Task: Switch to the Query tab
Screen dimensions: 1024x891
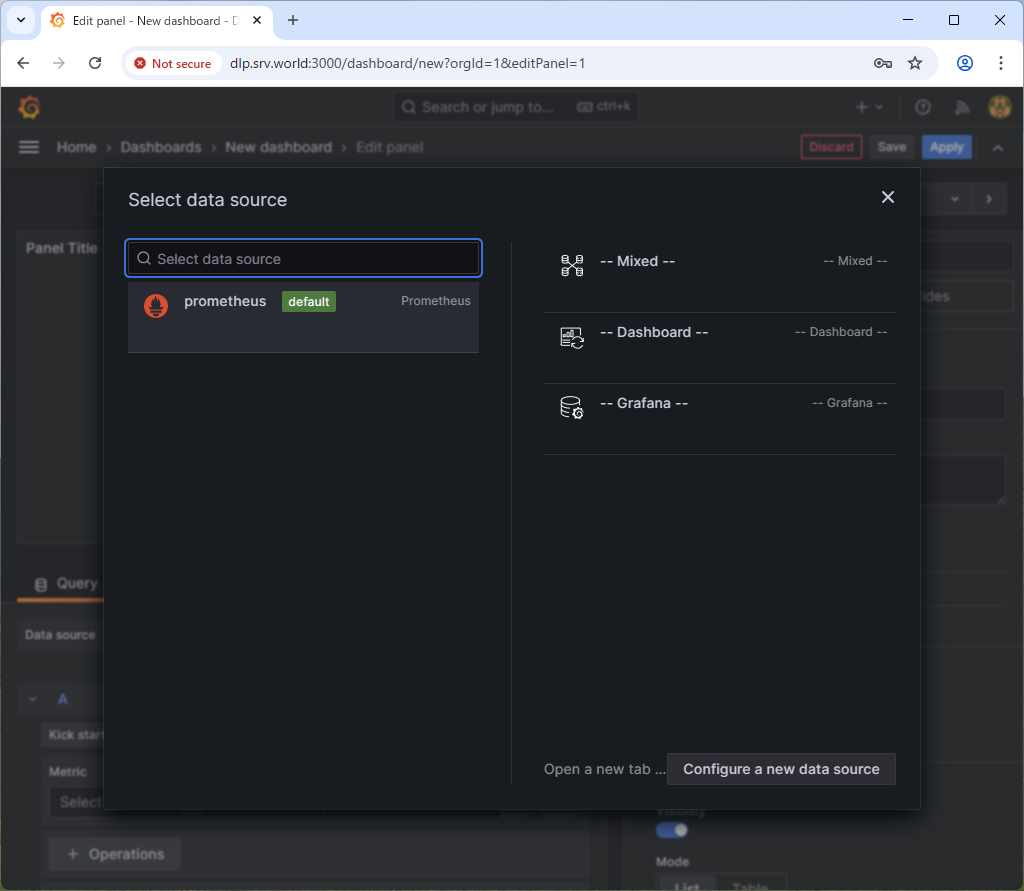Action: coord(66,583)
